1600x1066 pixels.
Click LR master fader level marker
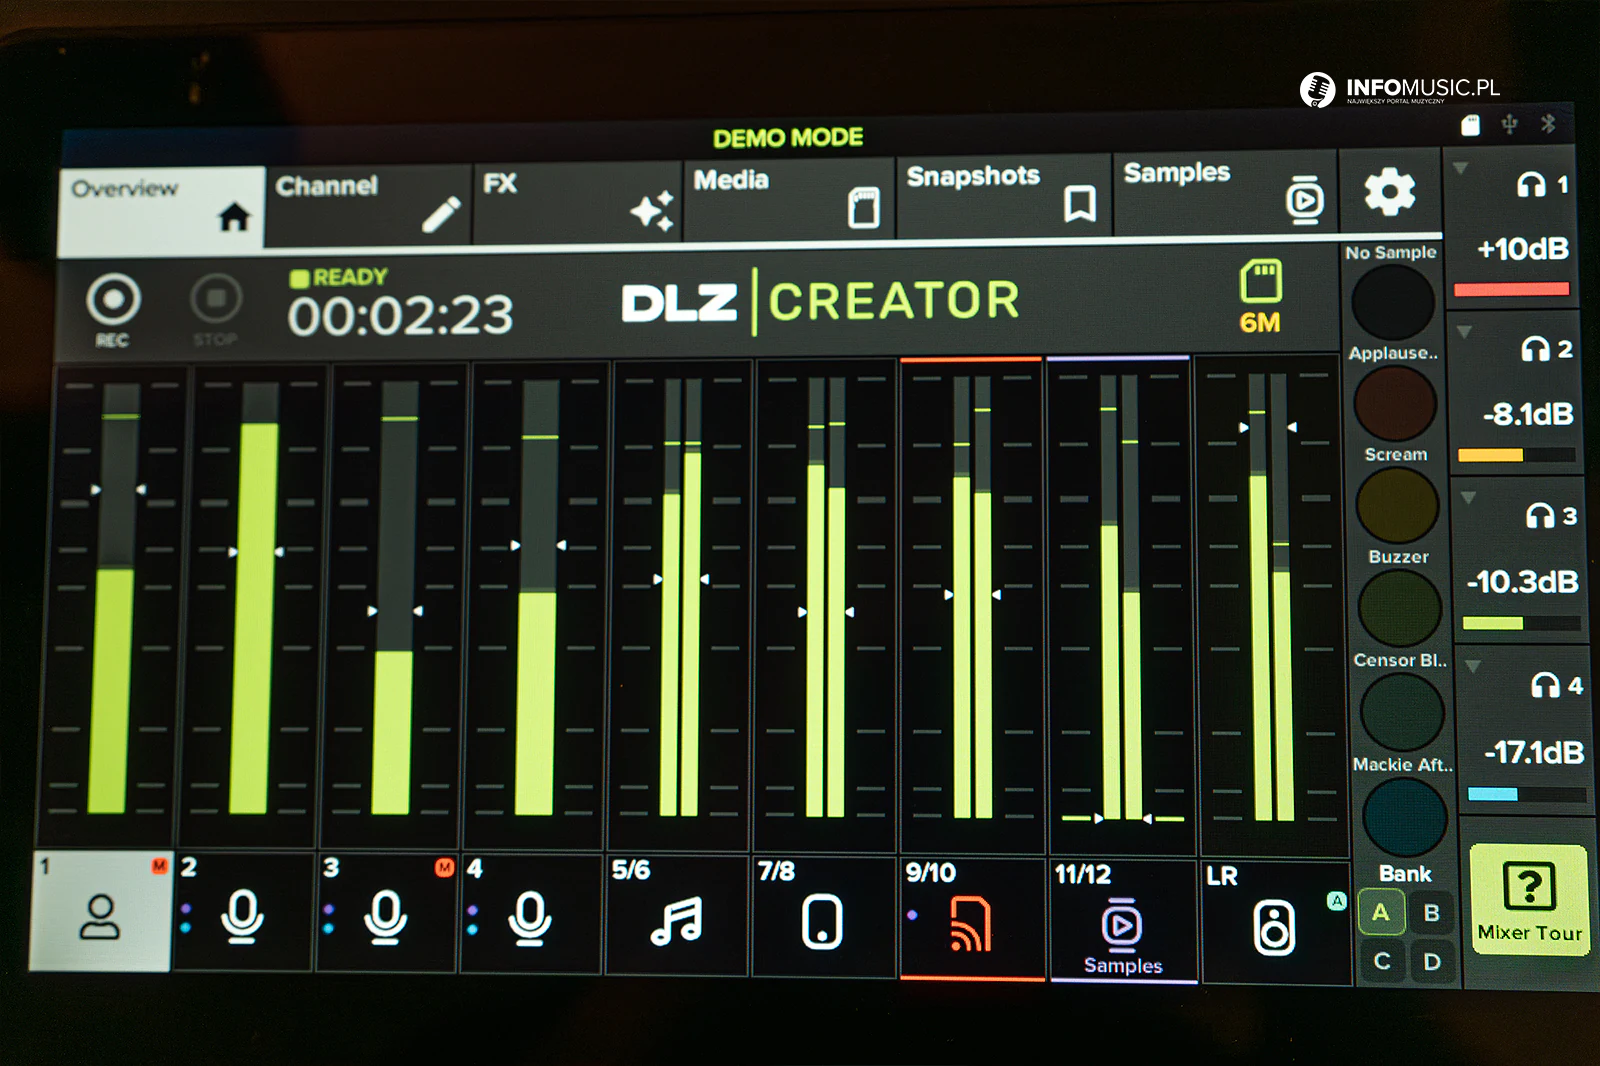coord(1268,427)
